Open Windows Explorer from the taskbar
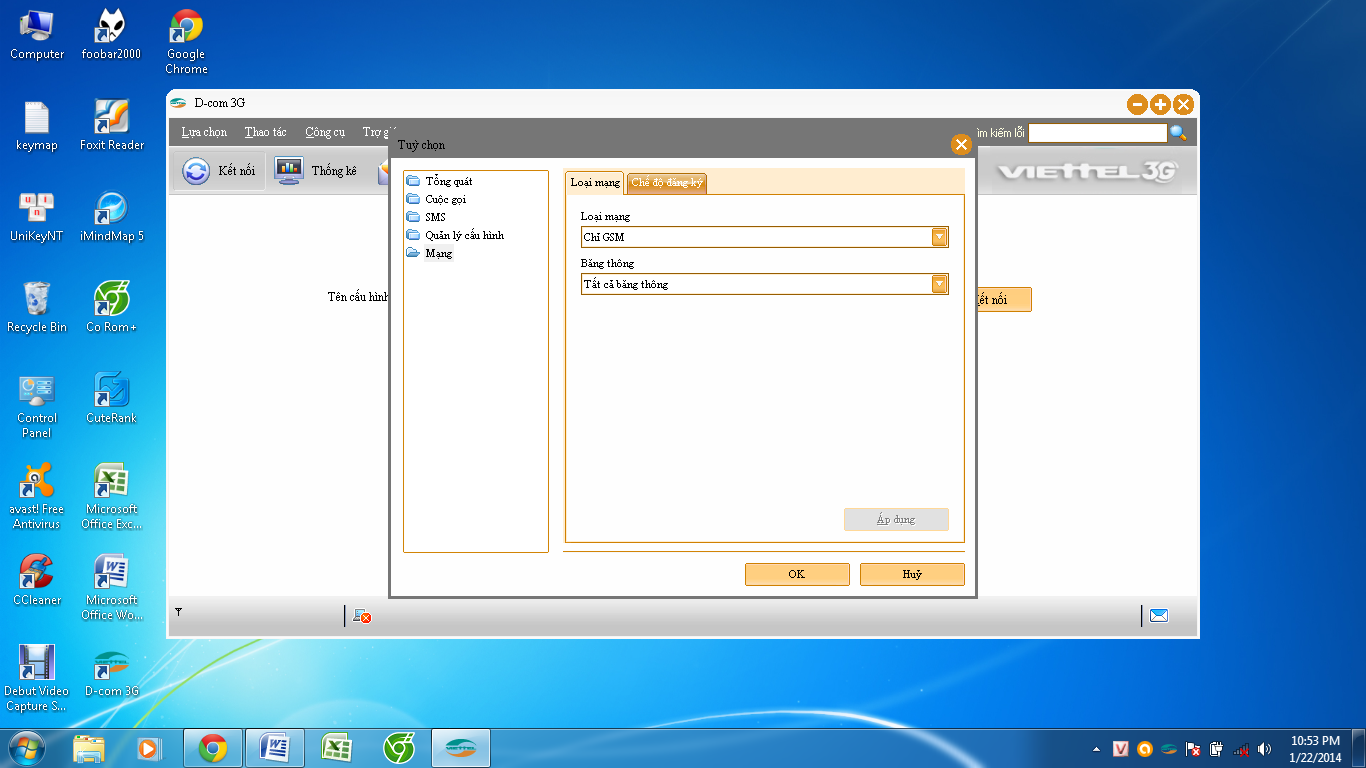Screen dimensions: 1366x768 pos(89,748)
